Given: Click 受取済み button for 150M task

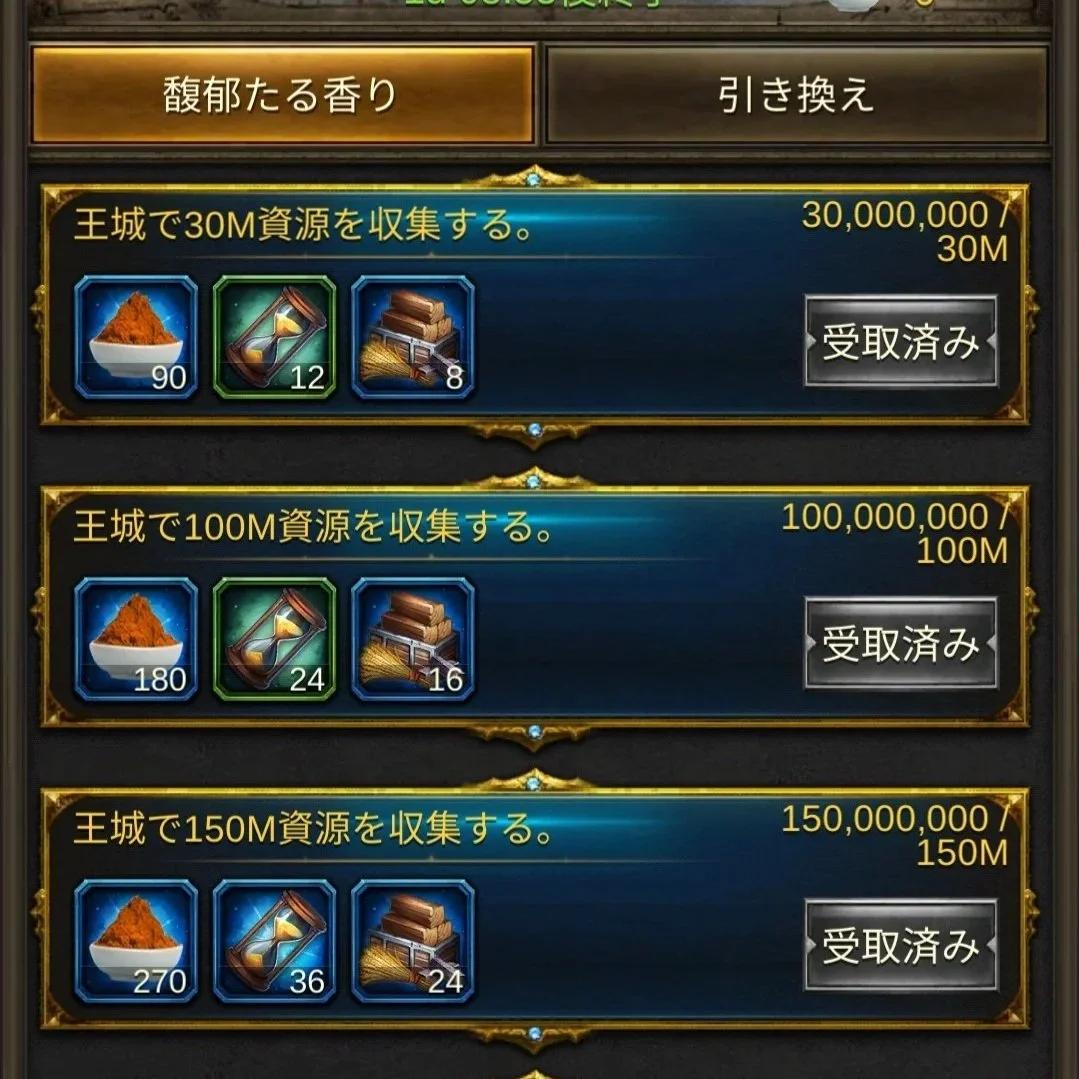Looking at the screenshot, I should tap(901, 945).
